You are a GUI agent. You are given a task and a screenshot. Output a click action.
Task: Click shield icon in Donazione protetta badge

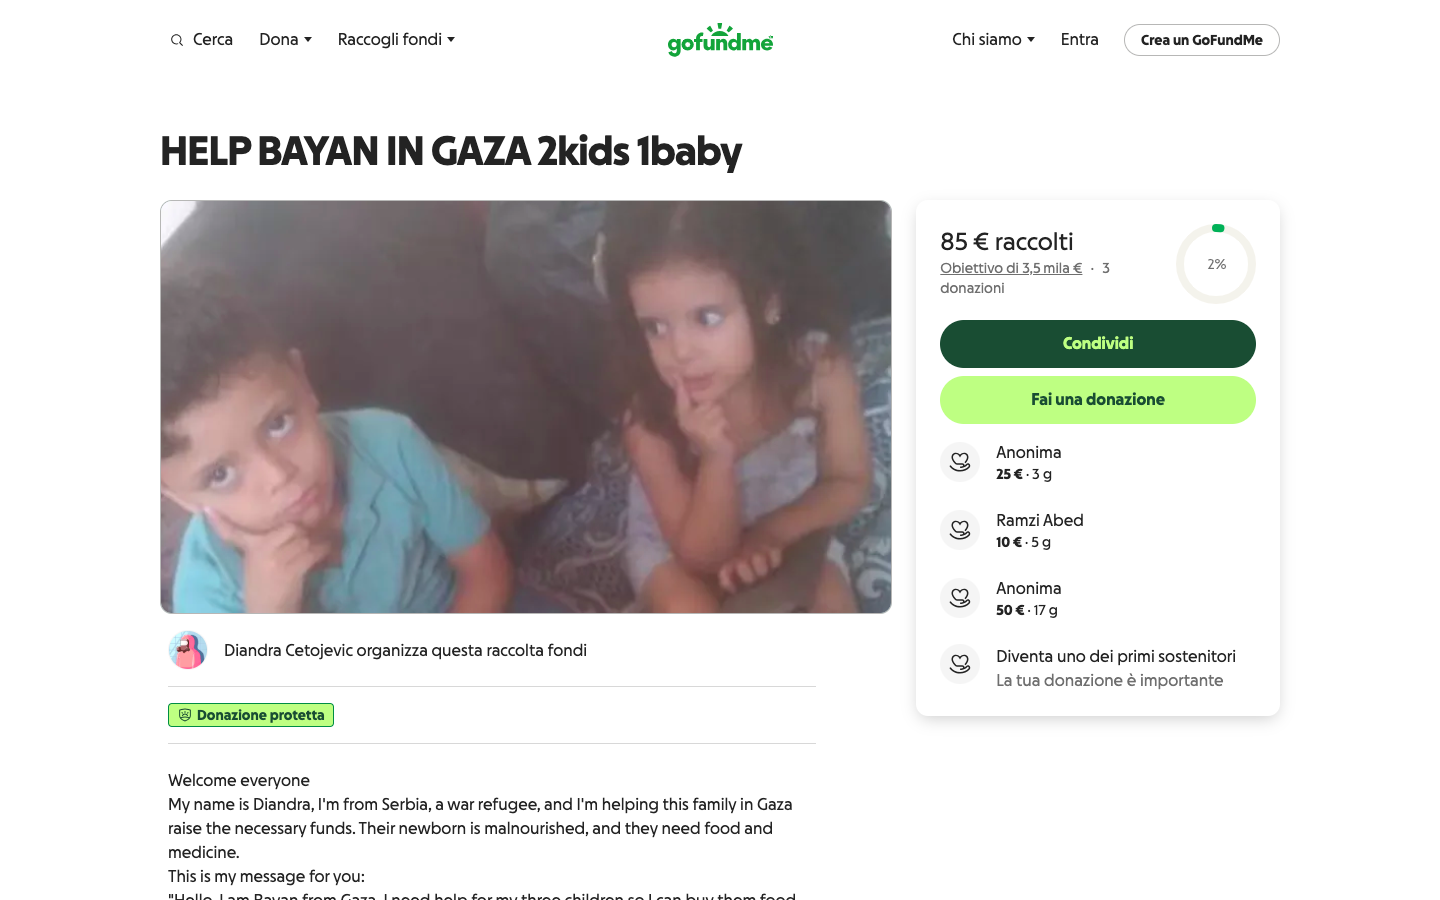[185, 715]
